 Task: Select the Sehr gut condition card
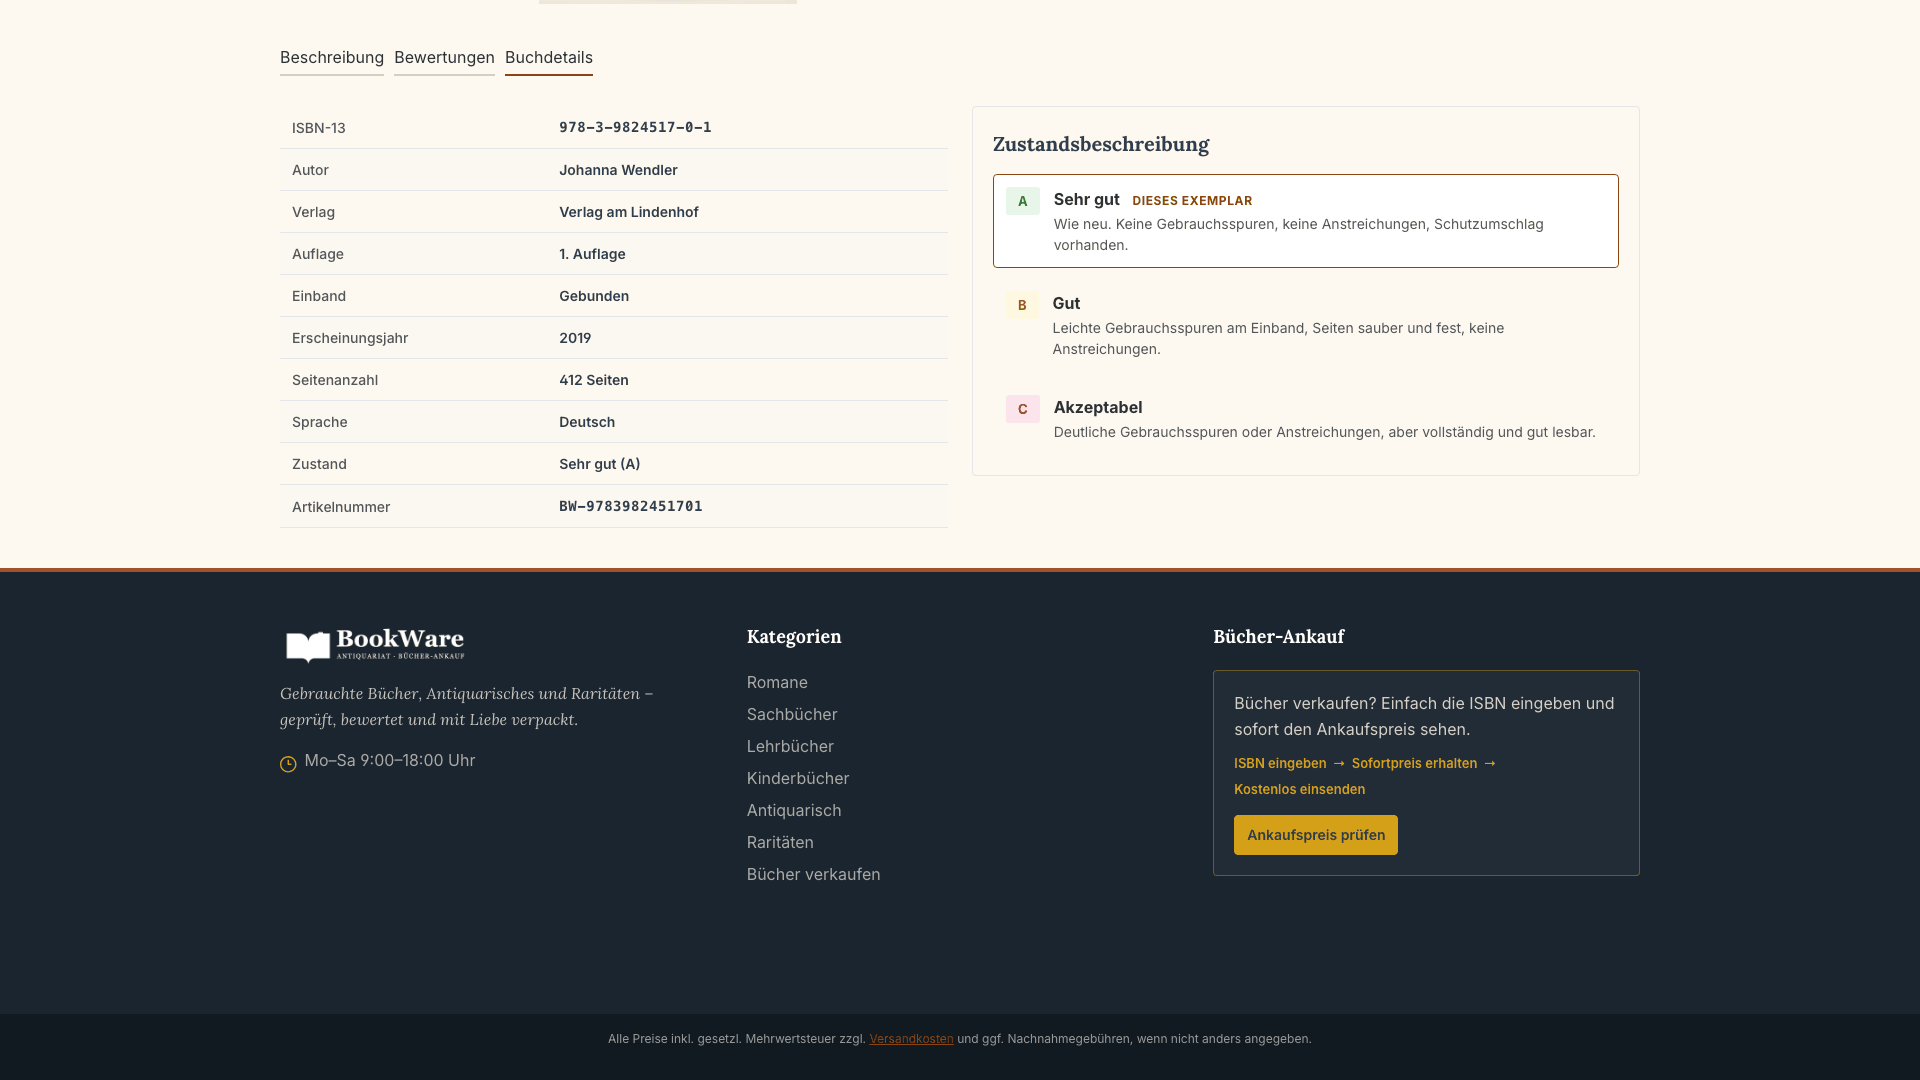coord(1306,221)
